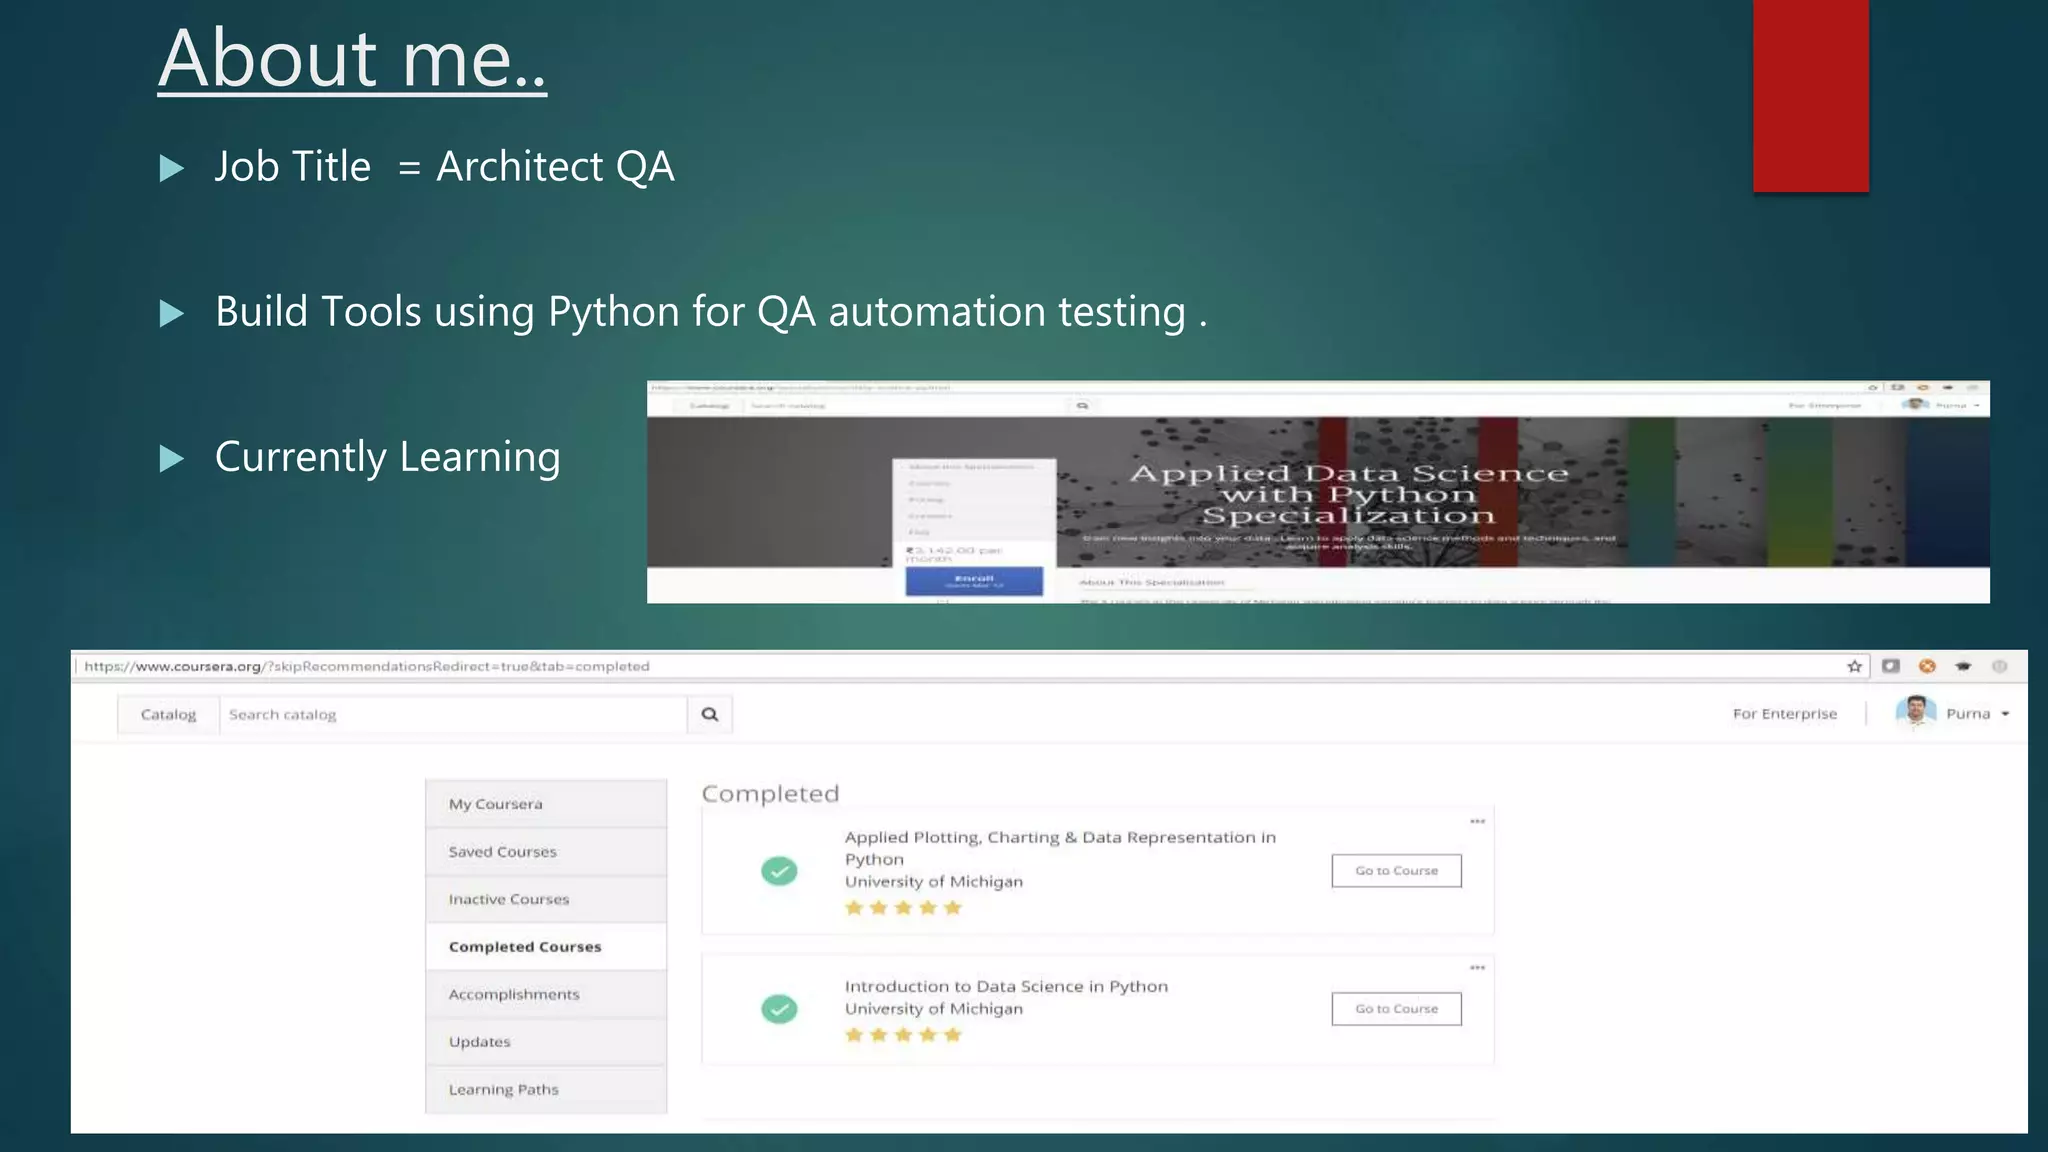This screenshot has width=2048, height=1152.
Task: Click green checkmark of Applied Plotting course
Action: coord(779,871)
